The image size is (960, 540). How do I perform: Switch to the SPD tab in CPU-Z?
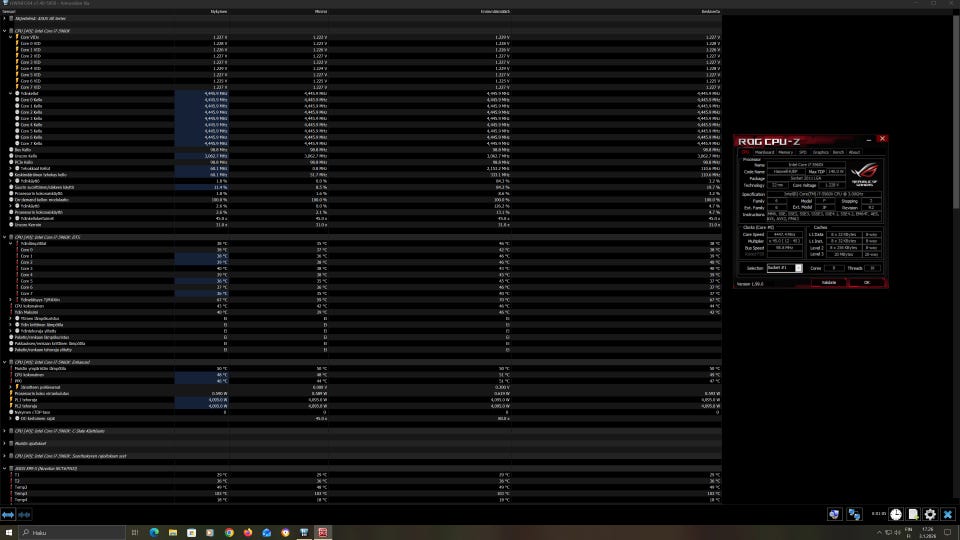pyautogui.click(x=803, y=152)
